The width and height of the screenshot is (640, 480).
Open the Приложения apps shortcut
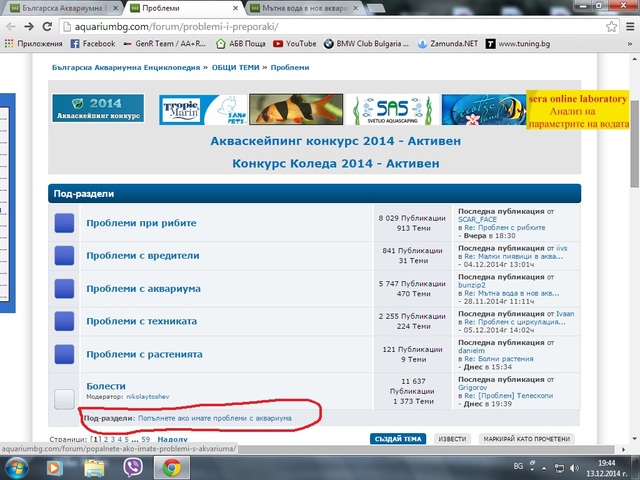[x=32, y=44]
